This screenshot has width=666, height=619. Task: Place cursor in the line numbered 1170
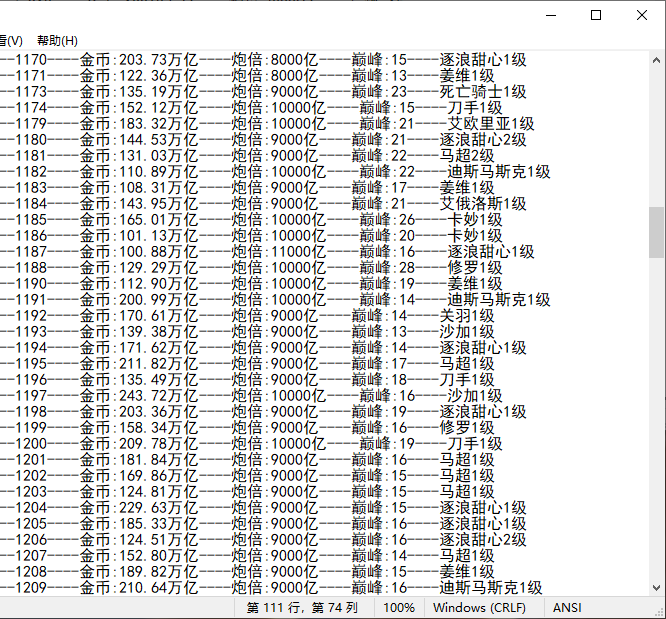(x=30, y=60)
